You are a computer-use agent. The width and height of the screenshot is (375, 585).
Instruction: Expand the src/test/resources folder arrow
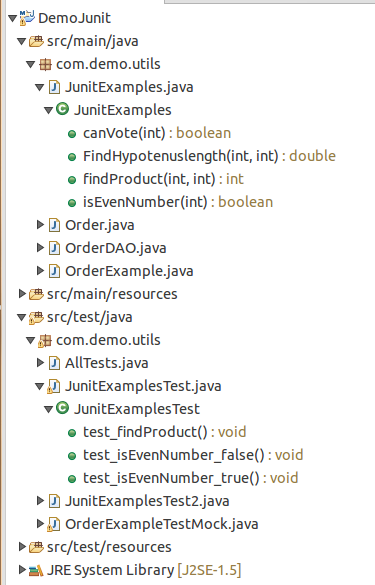[x=22, y=547]
